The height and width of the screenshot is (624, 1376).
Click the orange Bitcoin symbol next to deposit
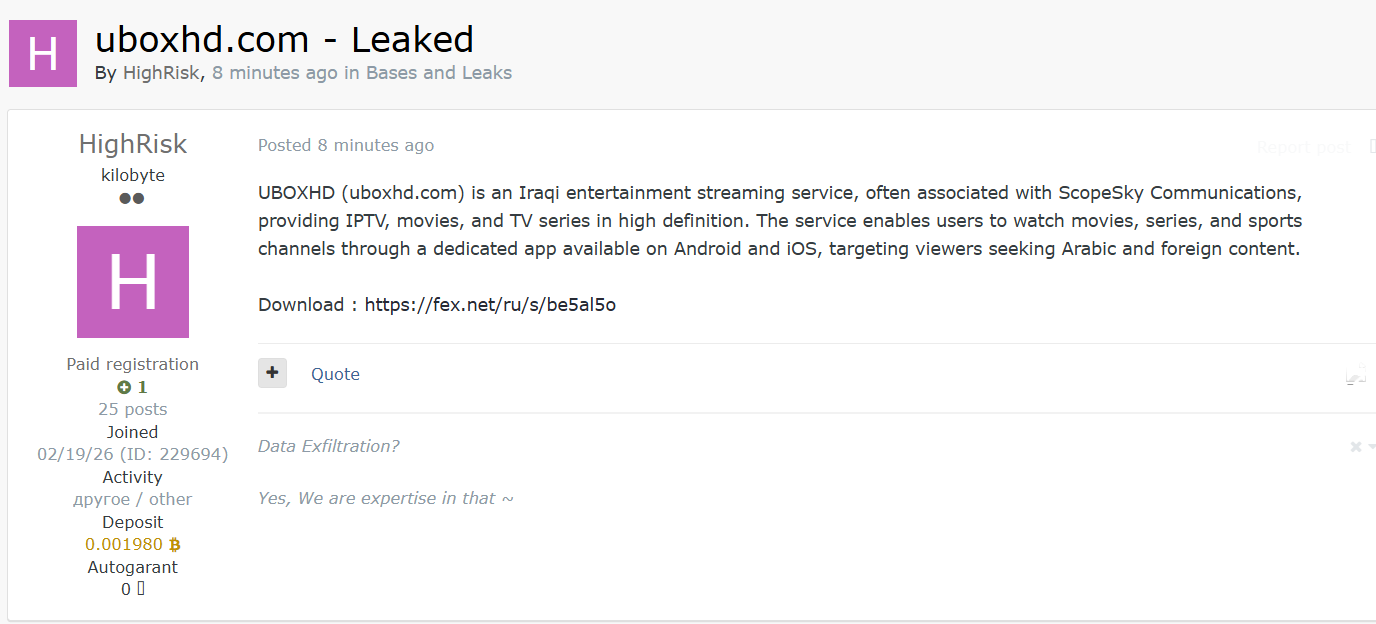175,545
